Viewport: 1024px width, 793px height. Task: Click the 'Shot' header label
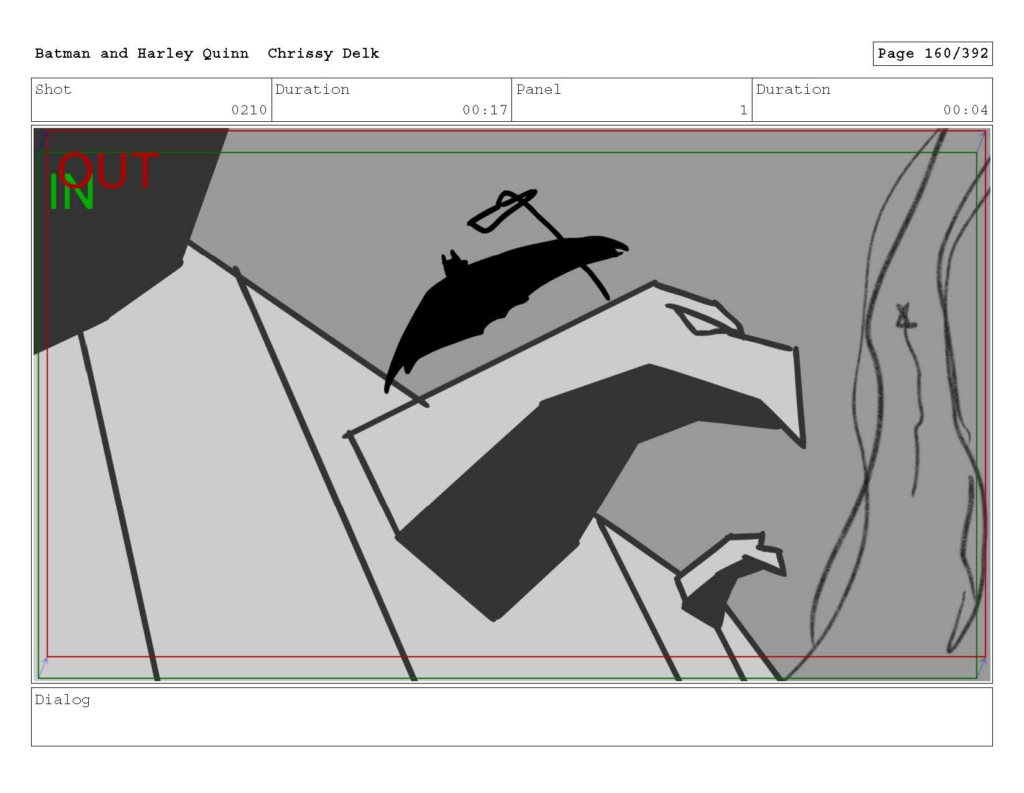coord(53,89)
